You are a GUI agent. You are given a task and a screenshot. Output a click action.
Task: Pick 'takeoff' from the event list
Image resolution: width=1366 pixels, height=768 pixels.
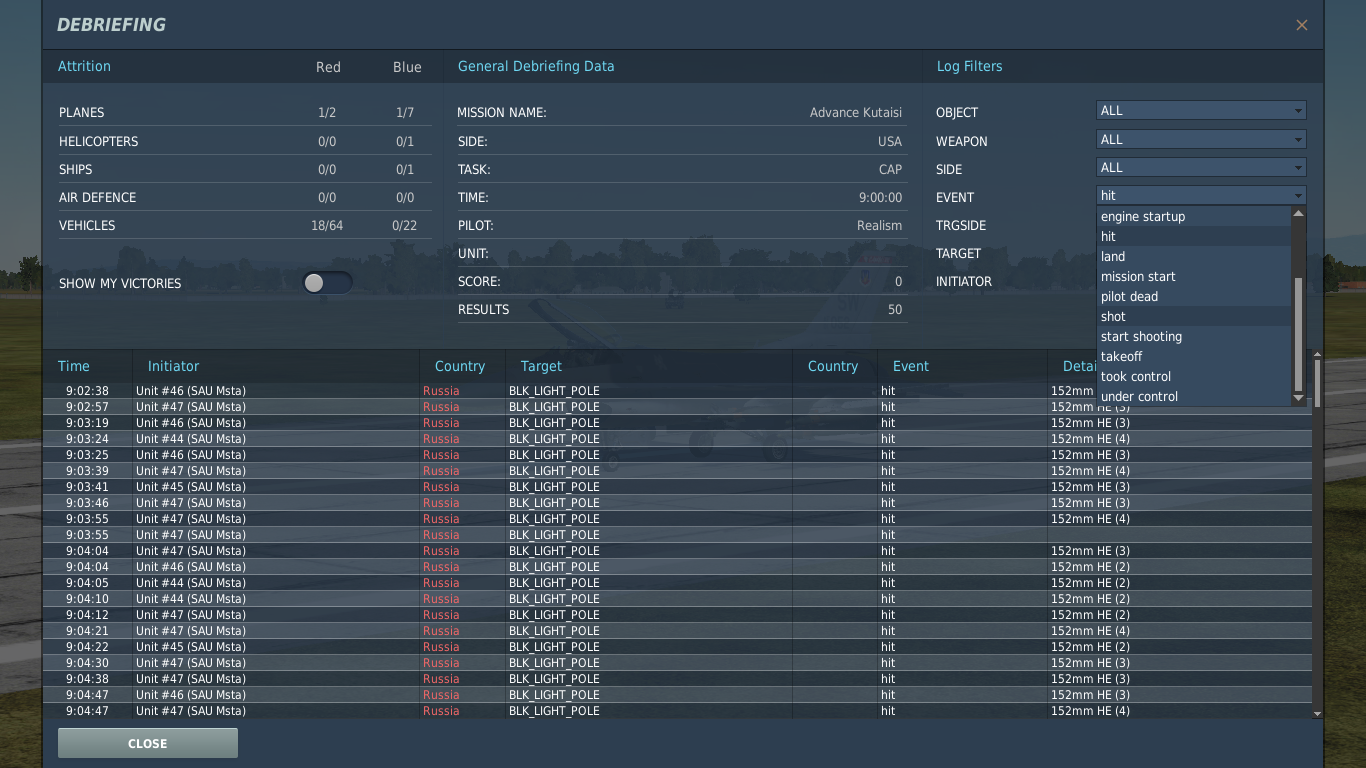(x=1194, y=356)
